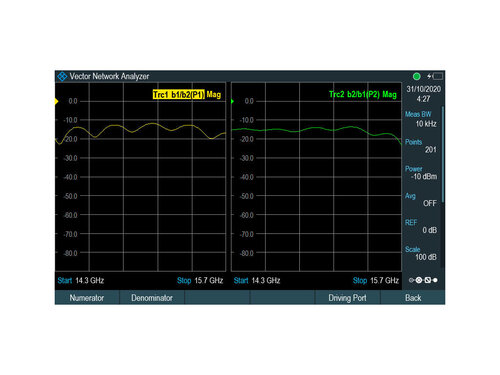
Task: Check the green status indicator
Action: (x=416, y=76)
